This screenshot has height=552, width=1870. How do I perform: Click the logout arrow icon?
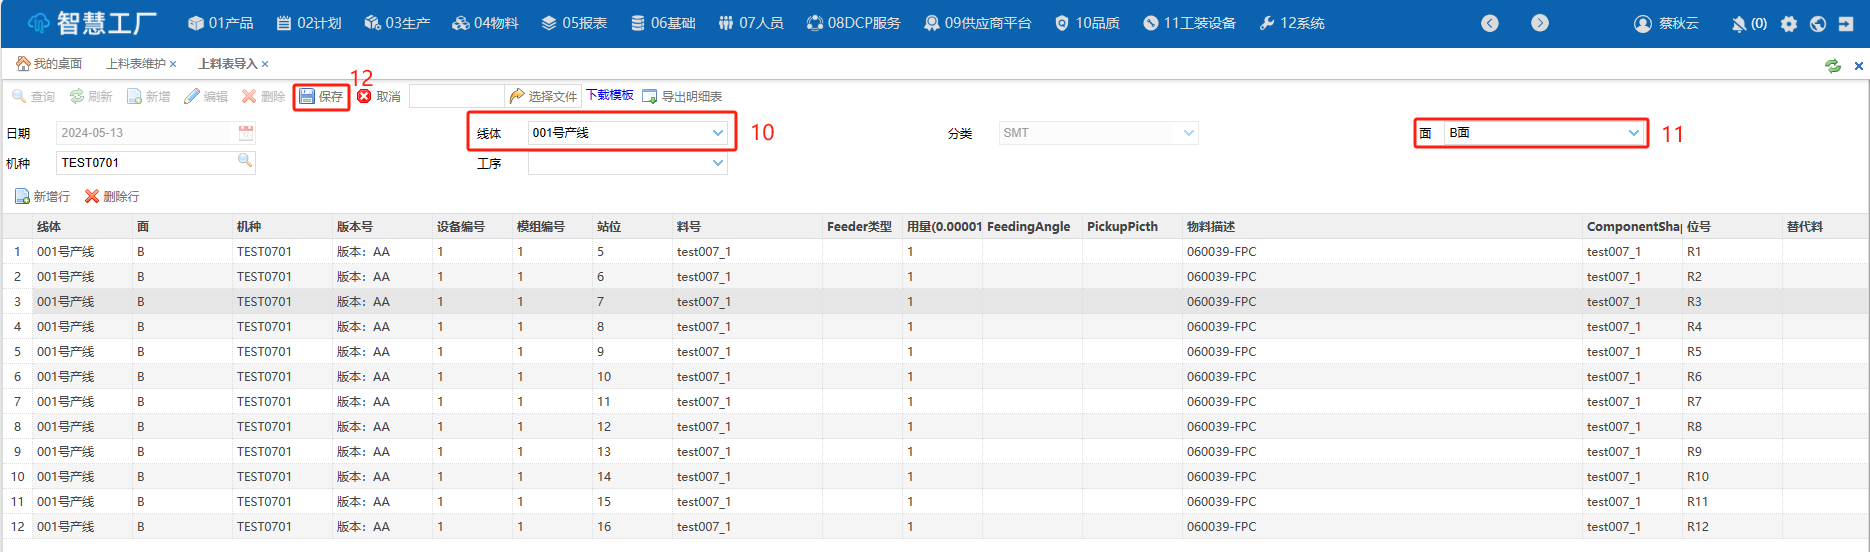(1846, 23)
